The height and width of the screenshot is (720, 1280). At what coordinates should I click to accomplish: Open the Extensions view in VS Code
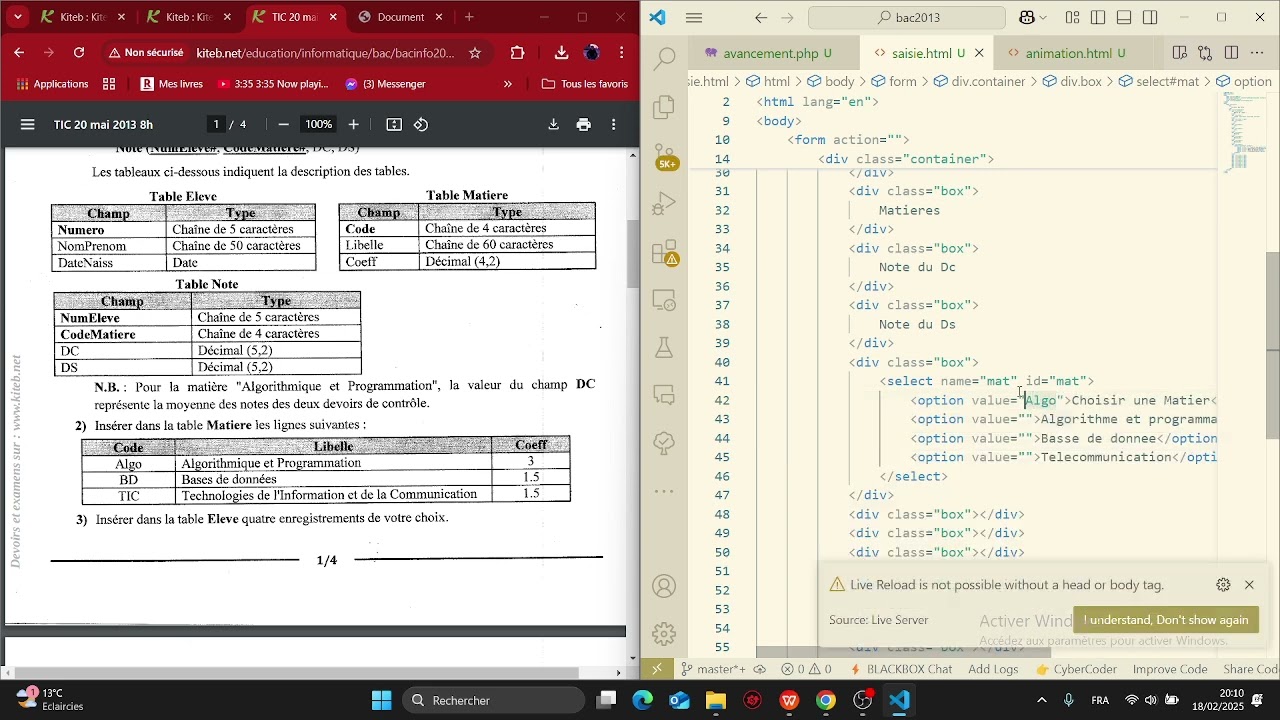(665, 252)
